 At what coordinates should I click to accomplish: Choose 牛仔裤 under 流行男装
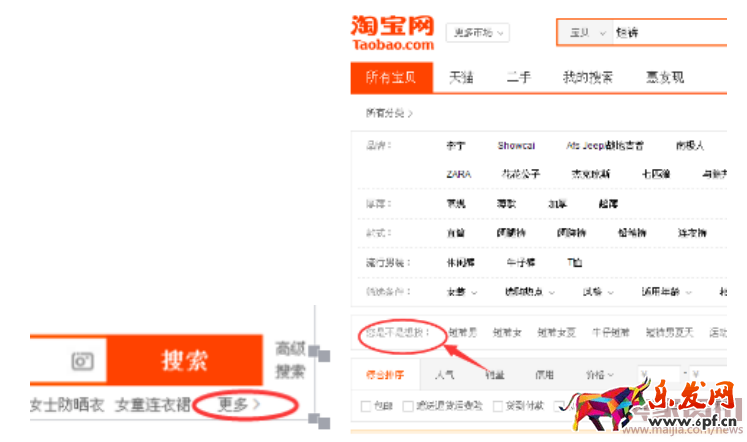pyautogui.click(x=521, y=262)
